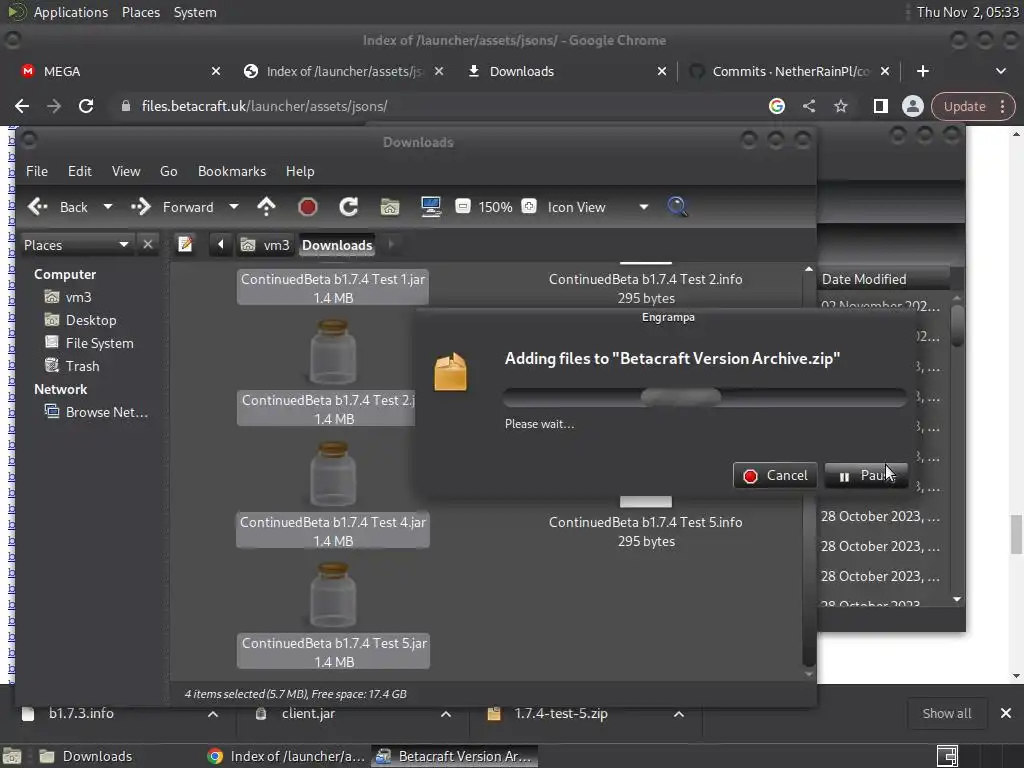1024x768 pixels.
Task: Pause the Engrampa archiving operation
Action: click(866, 475)
